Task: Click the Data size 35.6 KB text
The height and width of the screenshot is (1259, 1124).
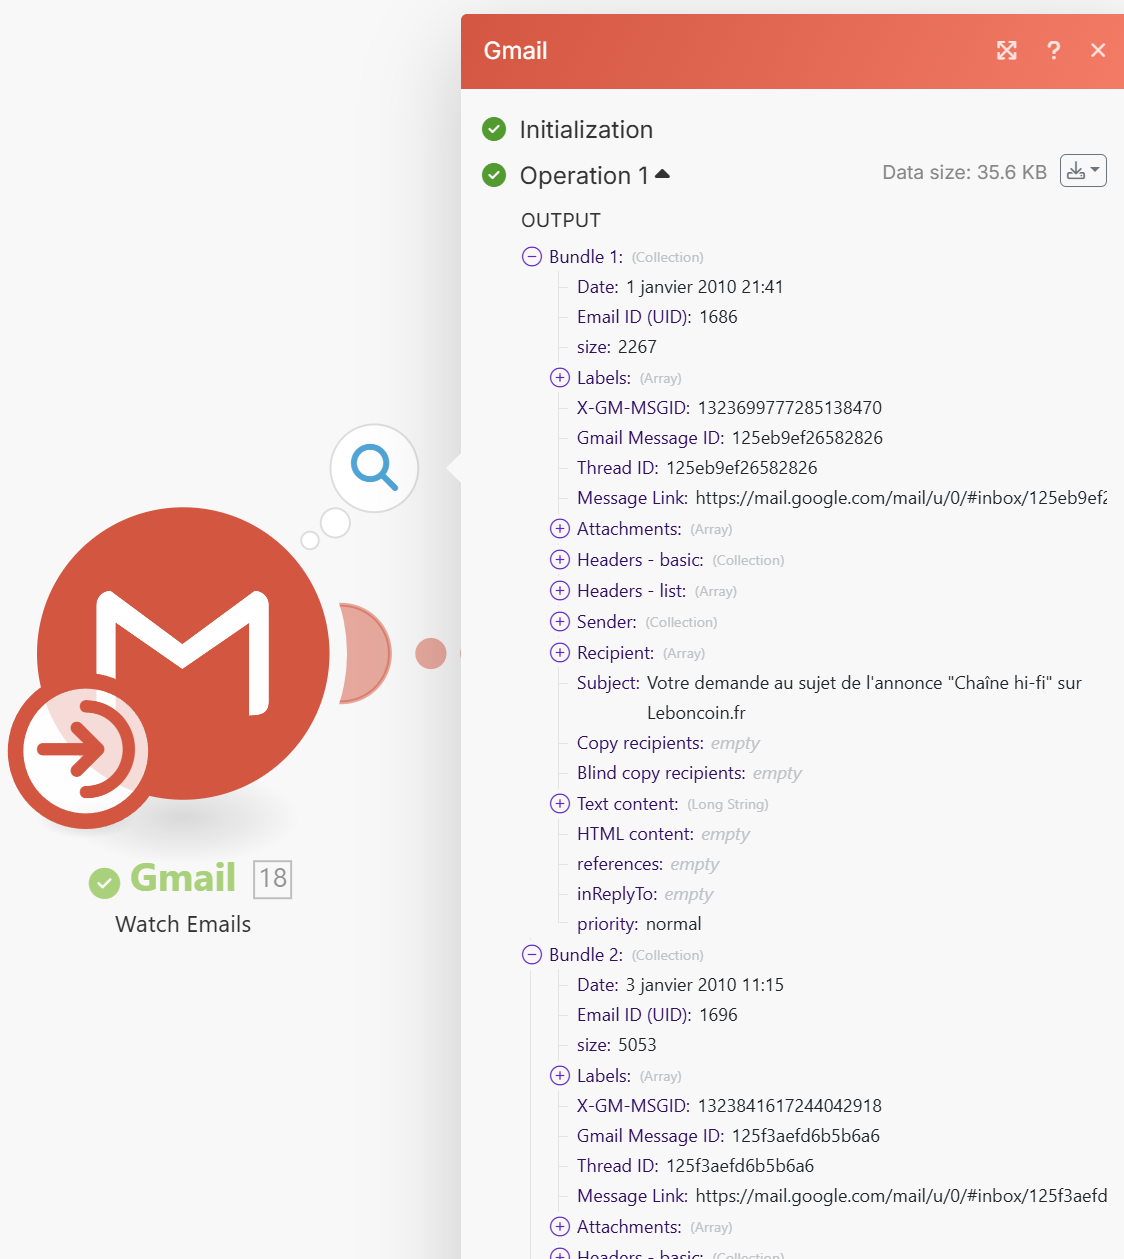Action: coord(964,172)
